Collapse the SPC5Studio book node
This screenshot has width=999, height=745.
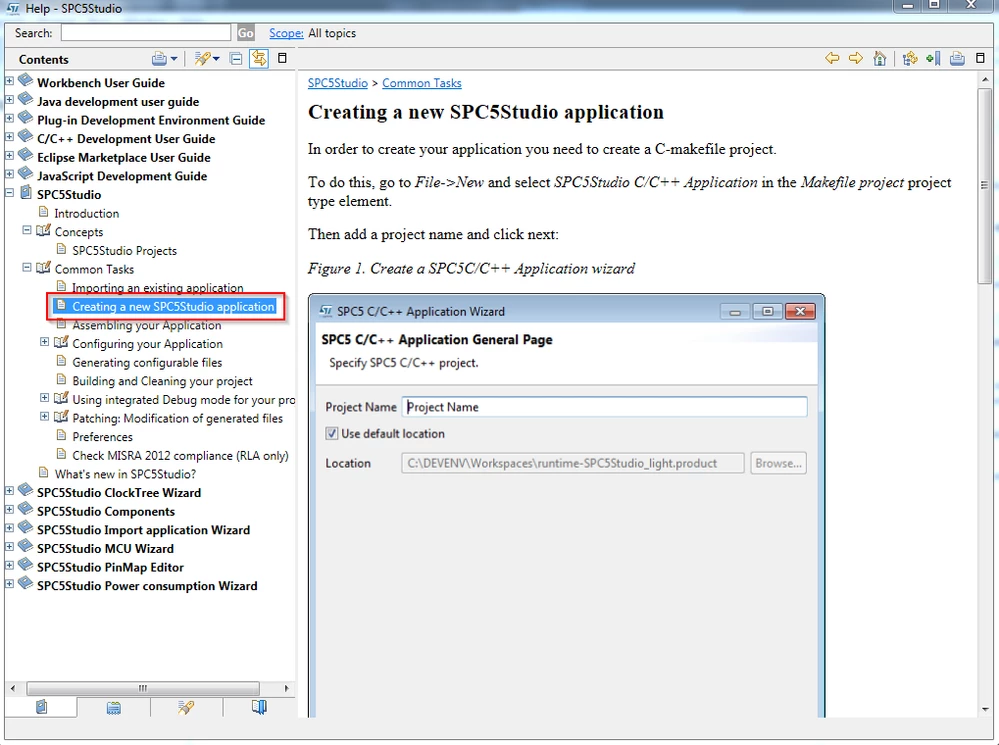click(x=10, y=192)
